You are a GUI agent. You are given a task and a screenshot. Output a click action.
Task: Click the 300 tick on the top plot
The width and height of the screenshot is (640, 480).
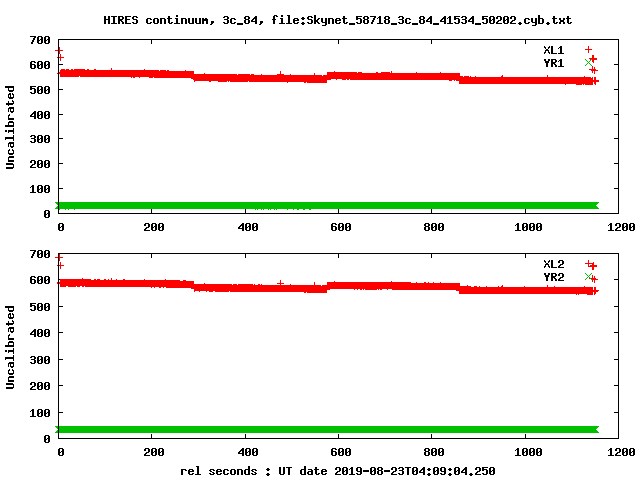(x=40, y=139)
